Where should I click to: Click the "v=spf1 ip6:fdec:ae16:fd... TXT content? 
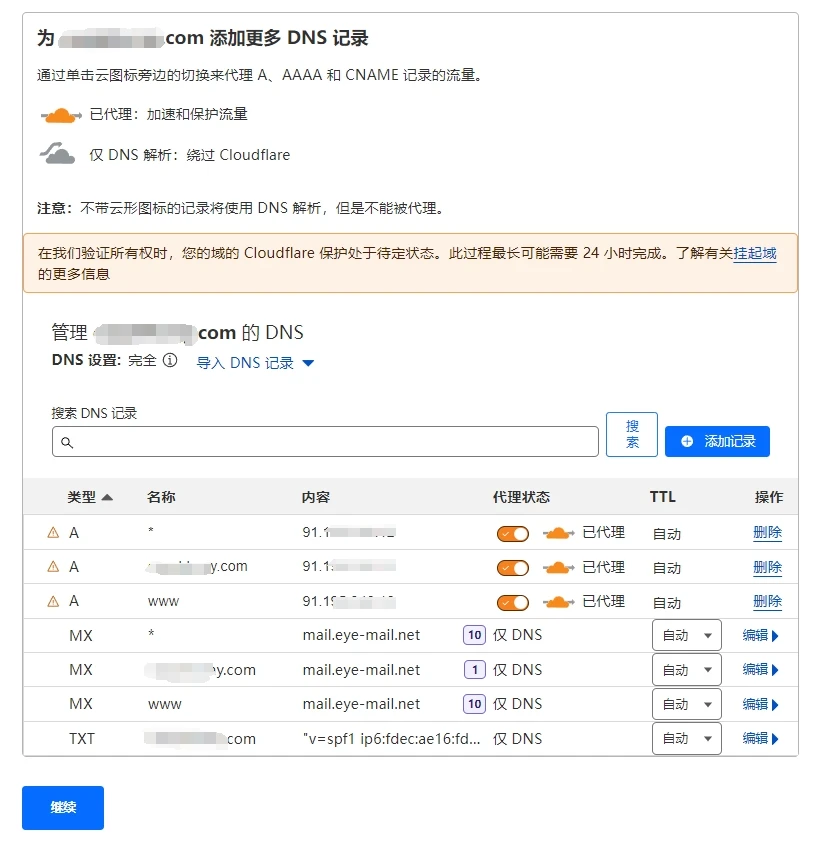click(391, 739)
